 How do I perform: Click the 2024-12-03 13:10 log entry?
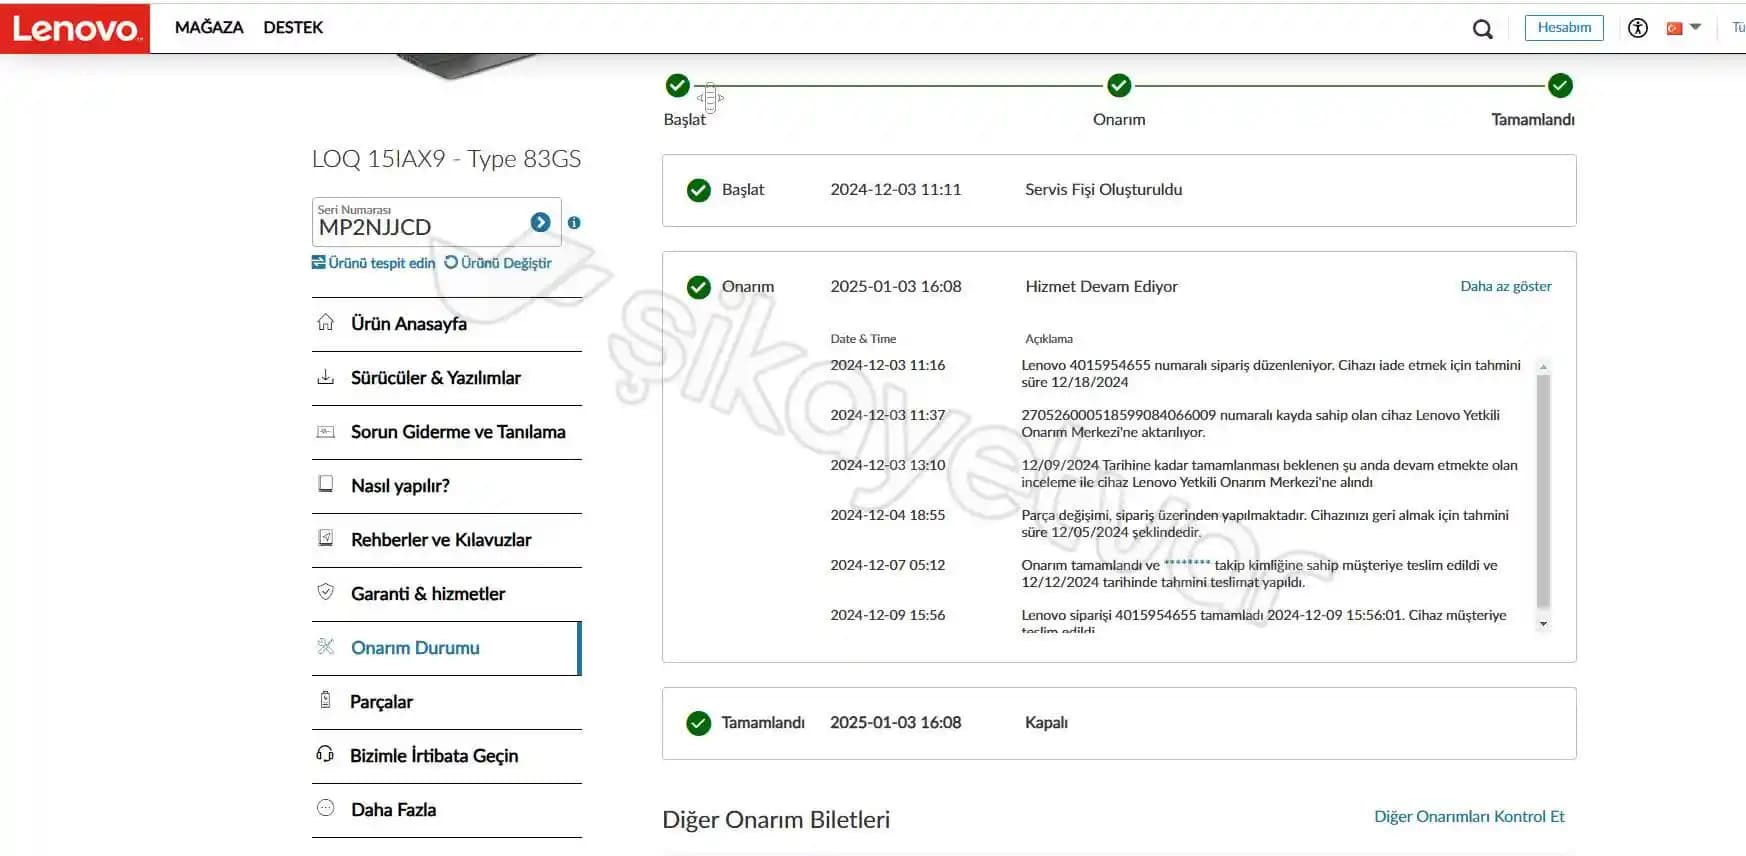[1175, 473]
